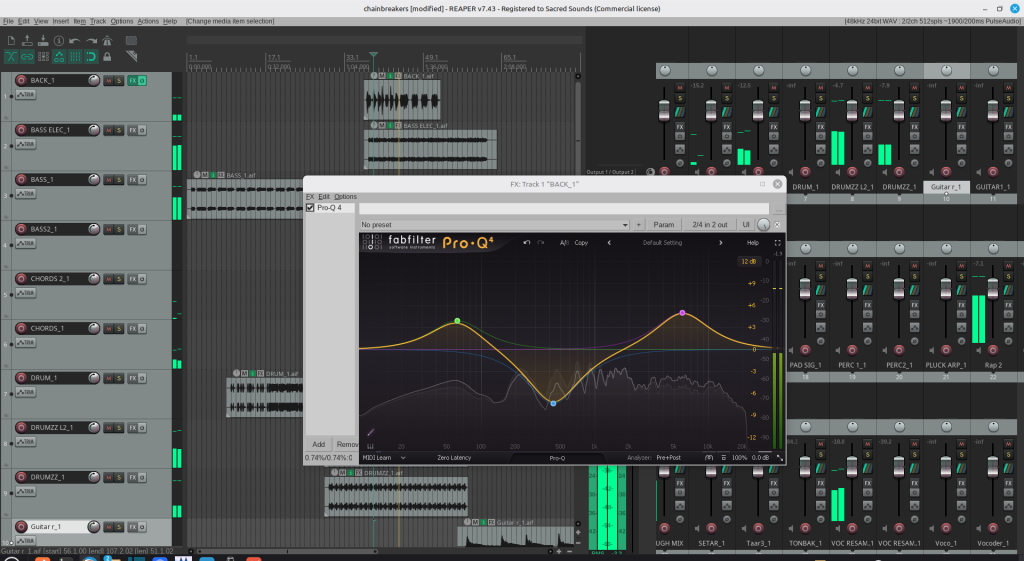This screenshot has width=1024, height=561.
Task: Create a new project from toolbar
Action: [11, 40]
